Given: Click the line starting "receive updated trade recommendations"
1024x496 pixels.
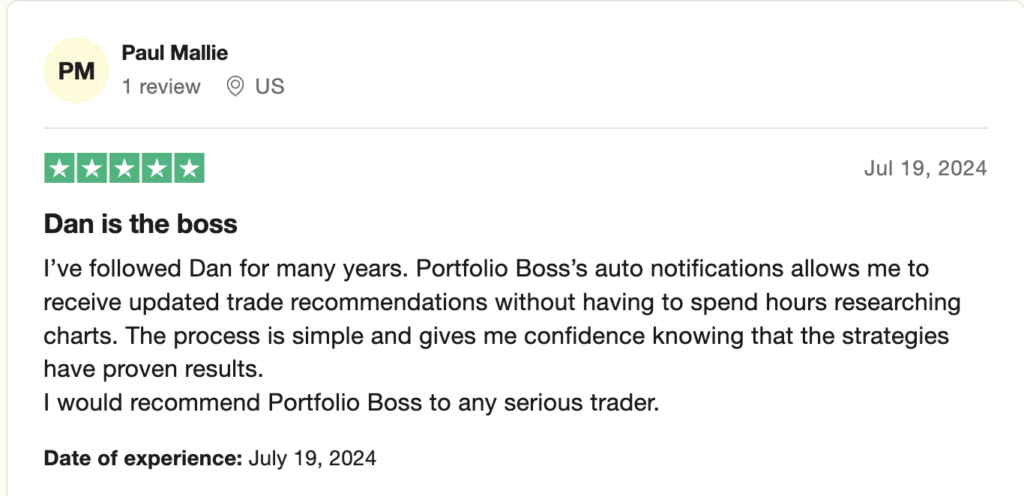Looking at the screenshot, I should coord(502,302).
